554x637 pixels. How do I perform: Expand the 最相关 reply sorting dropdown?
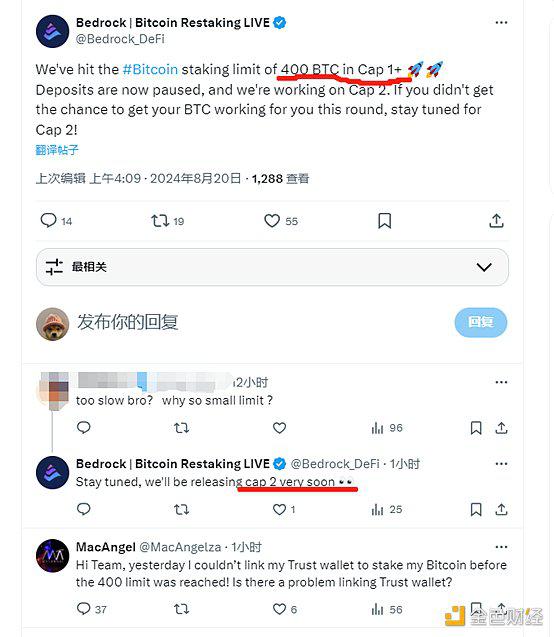pyautogui.click(x=484, y=267)
